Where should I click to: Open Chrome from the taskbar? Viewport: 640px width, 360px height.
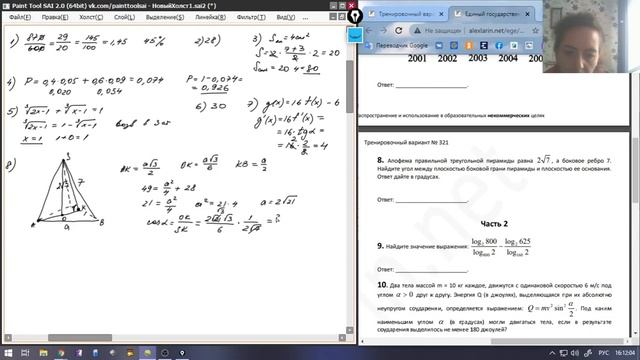tap(61, 353)
